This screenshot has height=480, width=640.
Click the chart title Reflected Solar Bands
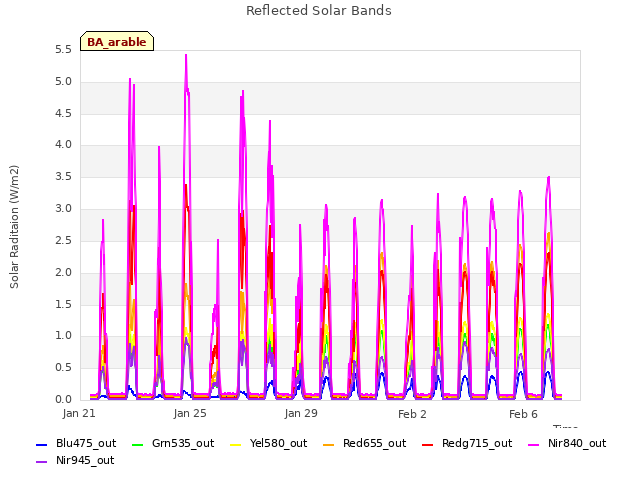(319, 11)
